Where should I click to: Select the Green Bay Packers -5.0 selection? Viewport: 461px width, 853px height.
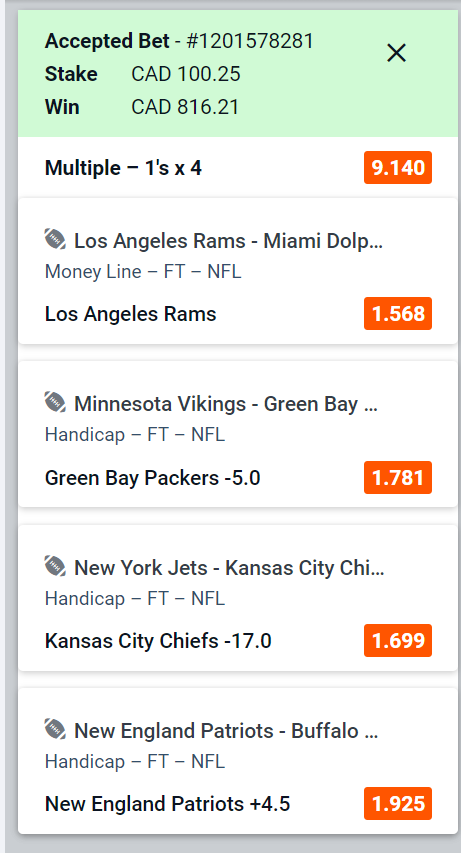coord(152,478)
